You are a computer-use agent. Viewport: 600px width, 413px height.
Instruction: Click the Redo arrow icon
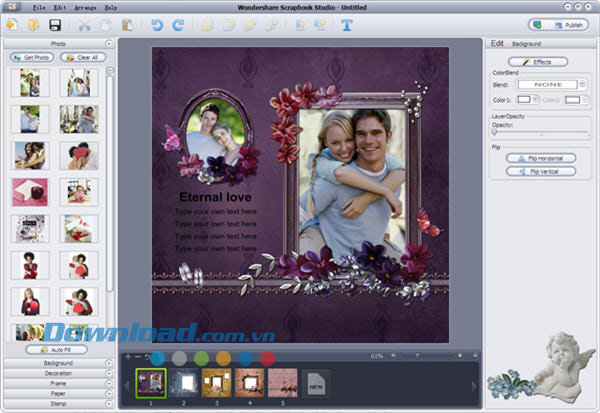pos(178,24)
